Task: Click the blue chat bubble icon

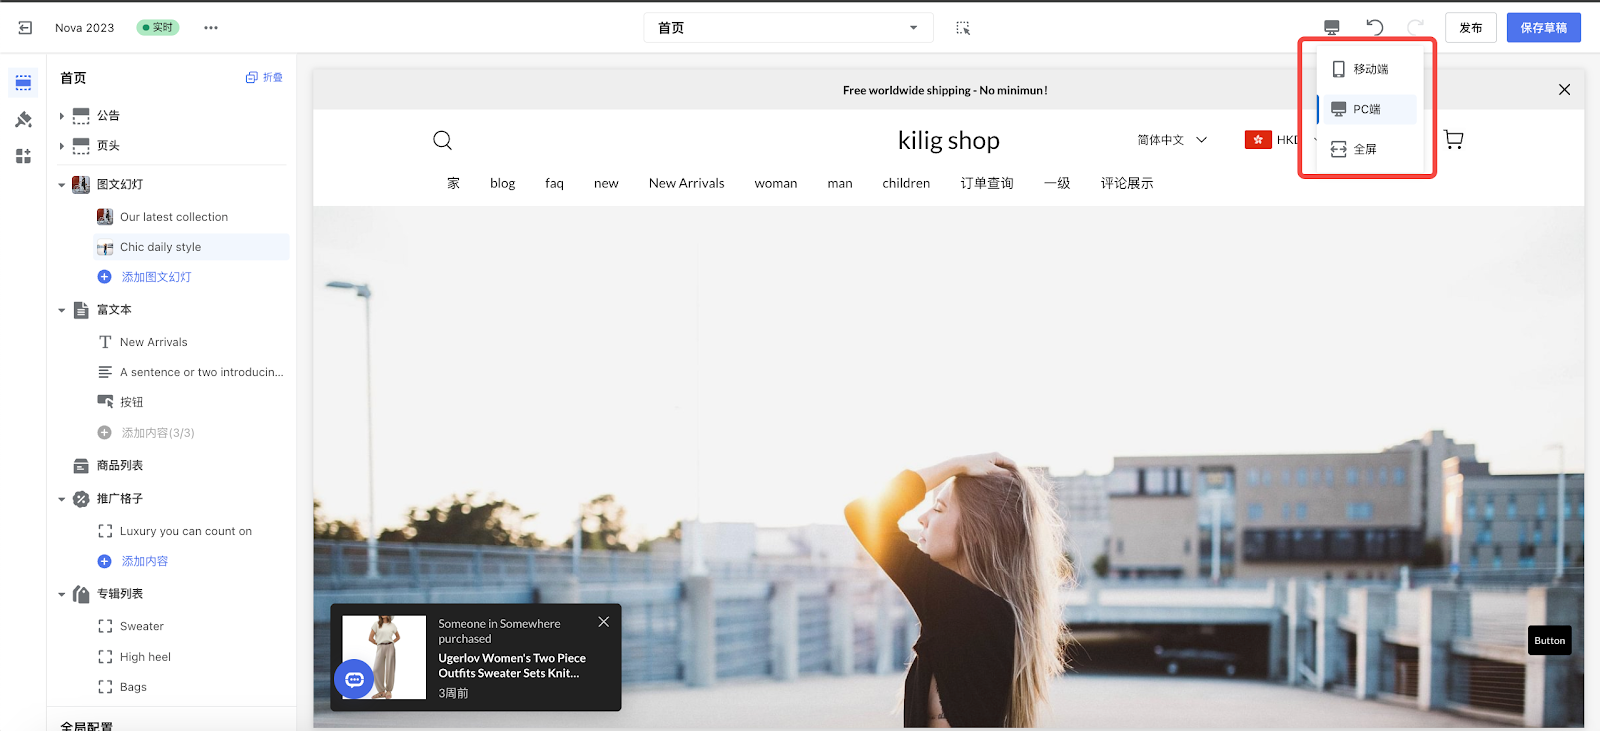Action: click(x=354, y=679)
